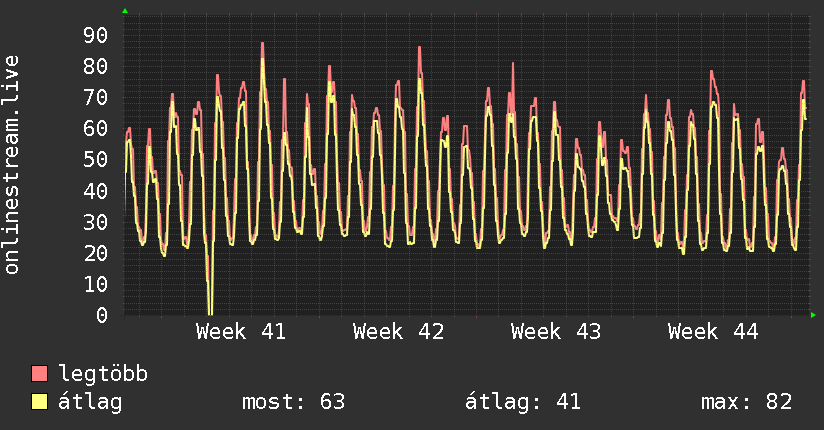Screen dimensions: 824x430
Task: Click the 60 y-axis tick label
Action: (x=96, y=128)
